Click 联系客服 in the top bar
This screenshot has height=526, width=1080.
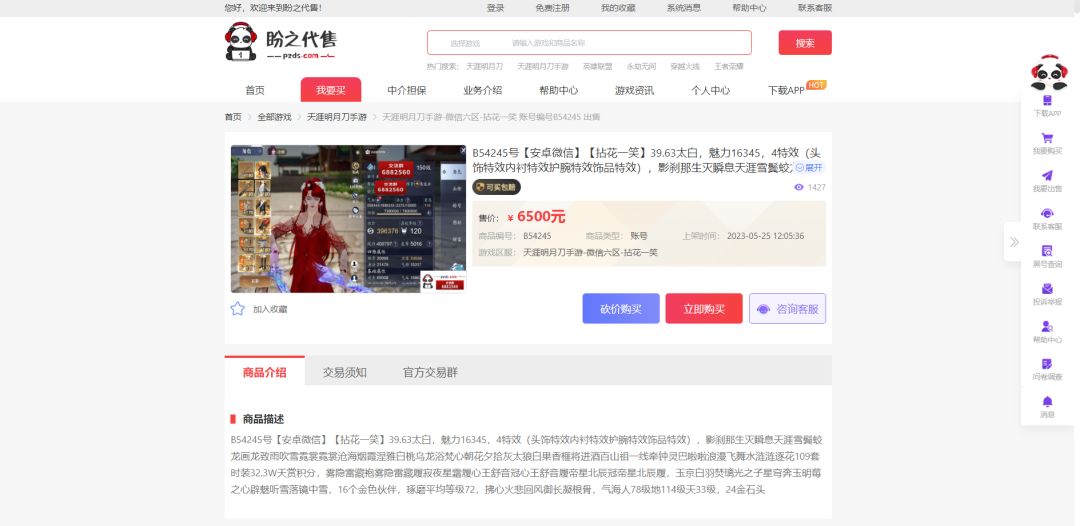click(815, 8)
